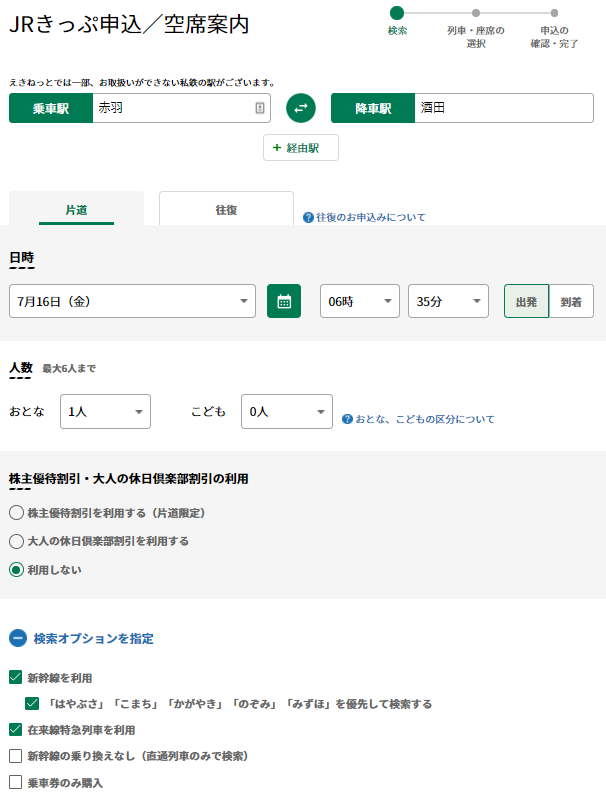Select 利用しない radio option
Image resolution: width=606 pixels, height=811 pixels.
[17, 570]
